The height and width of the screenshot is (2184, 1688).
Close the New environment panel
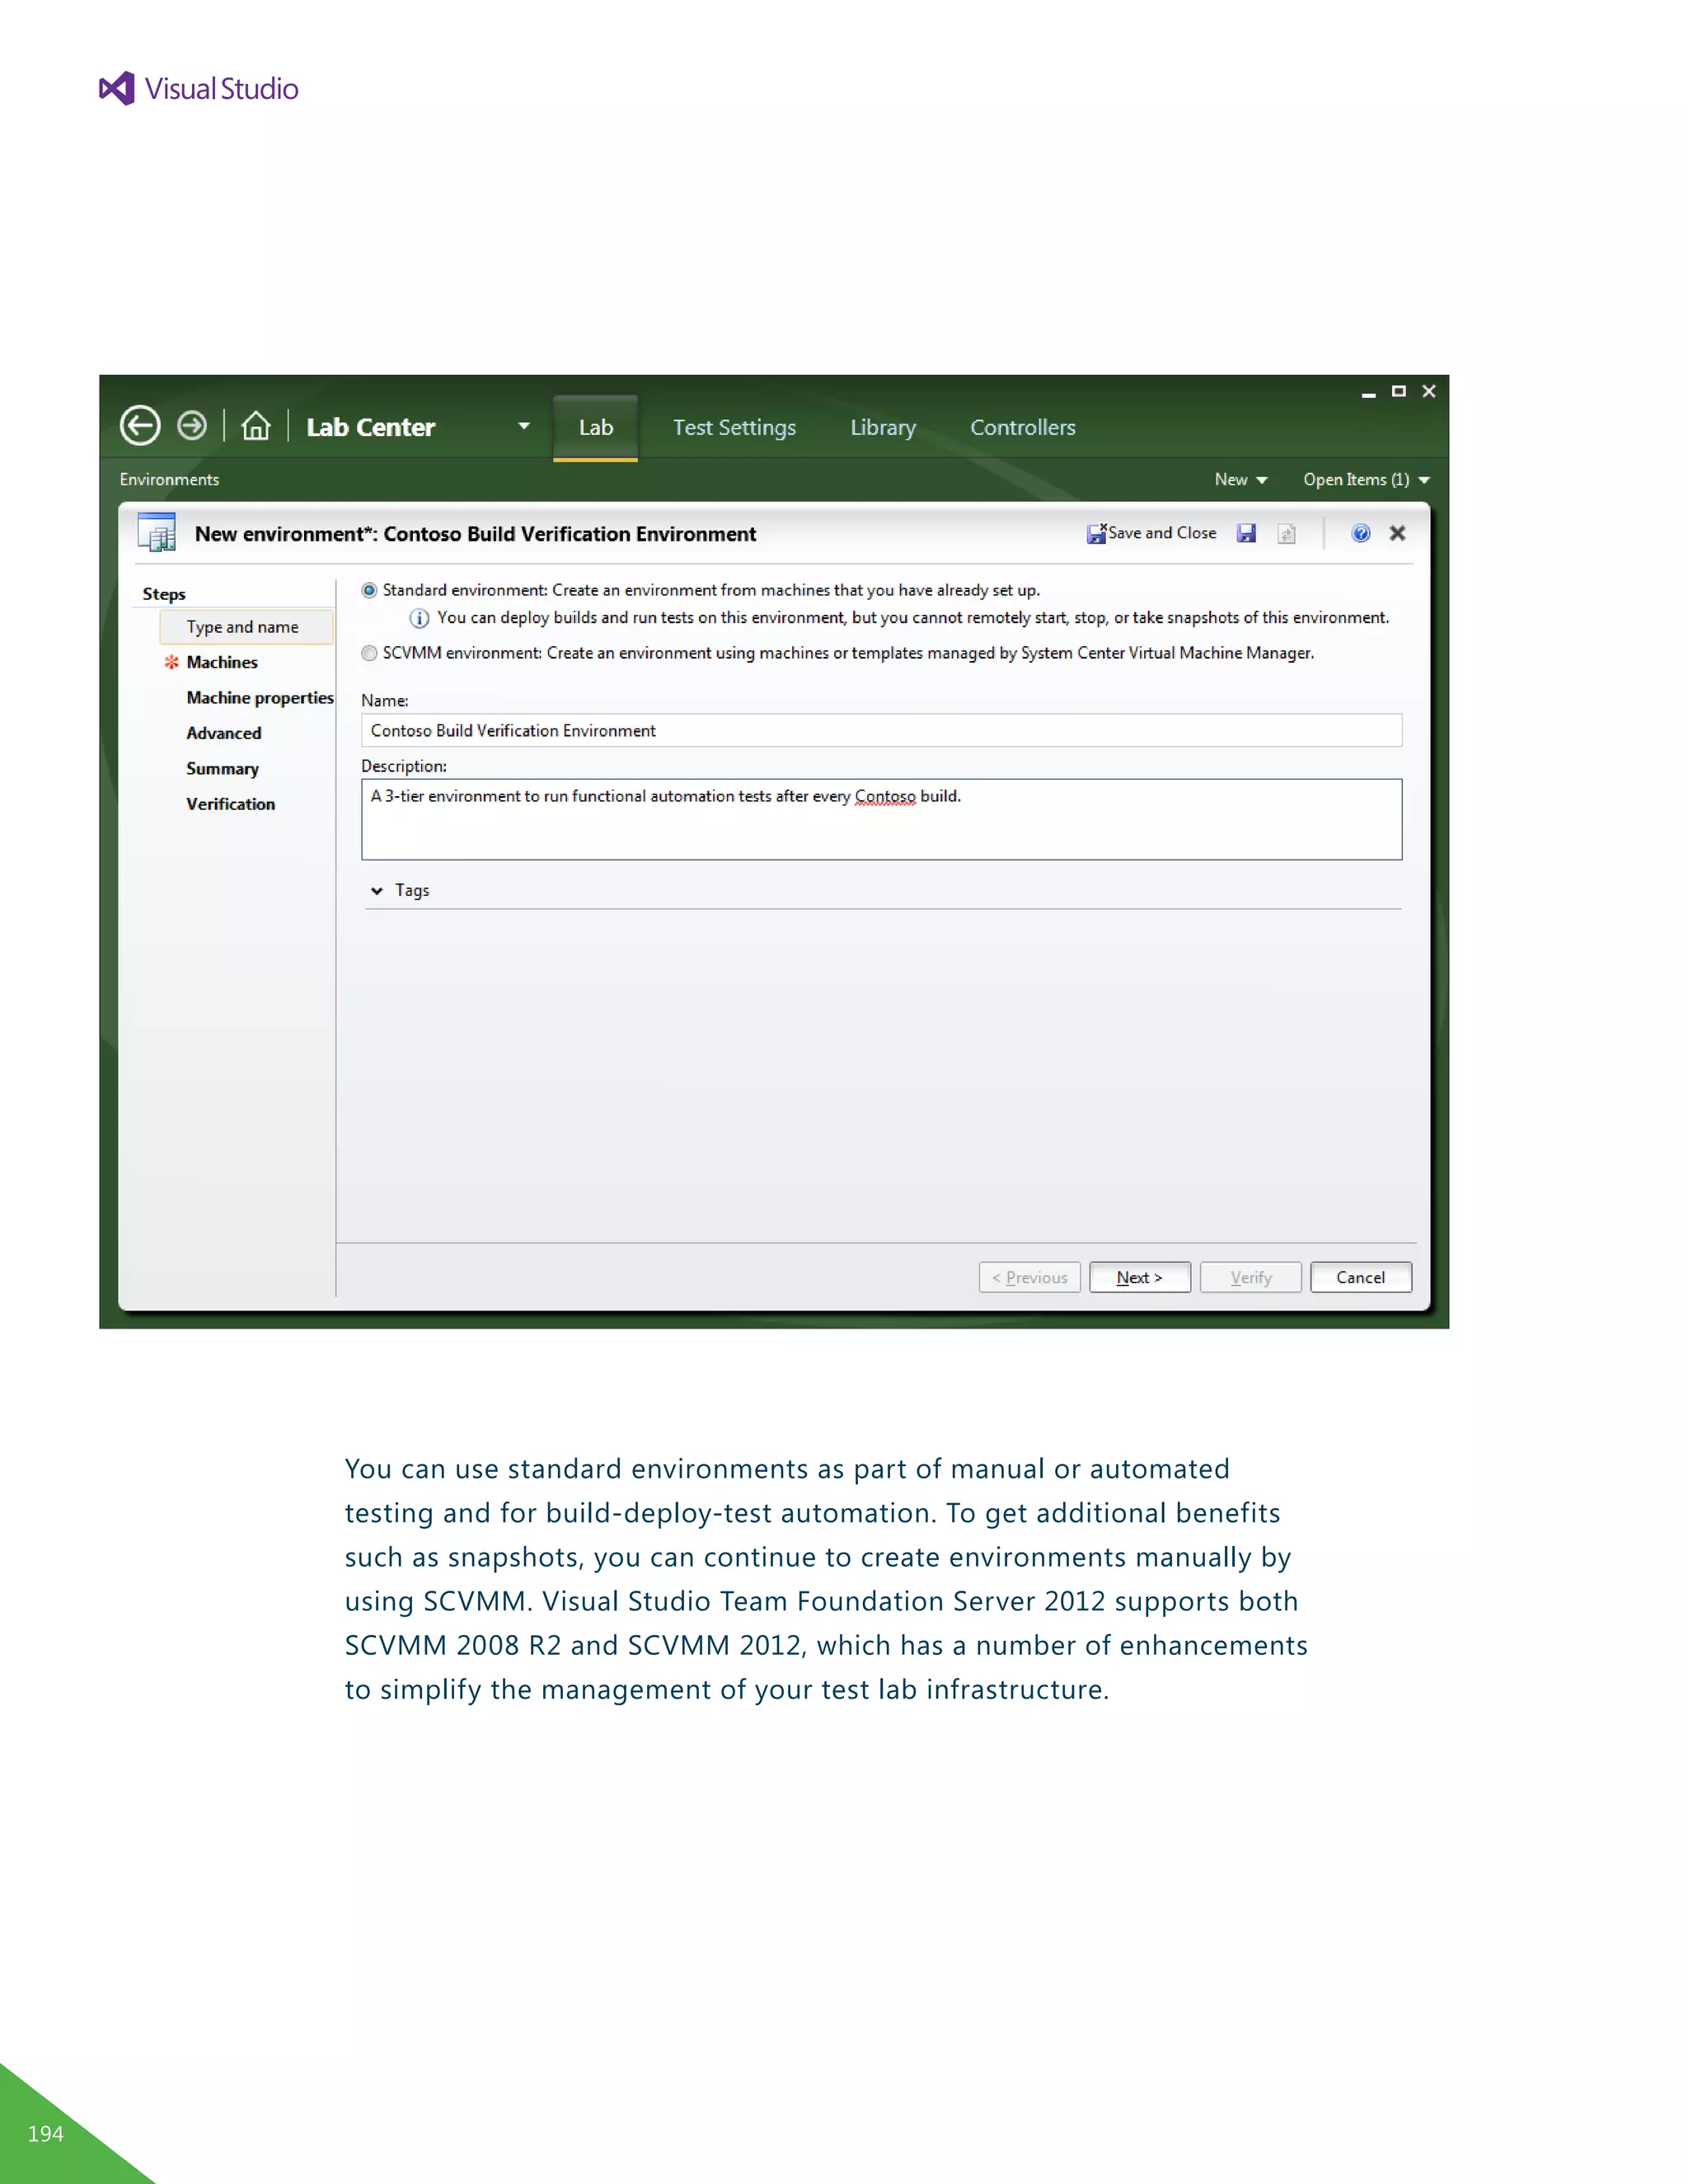(1398, 533)
